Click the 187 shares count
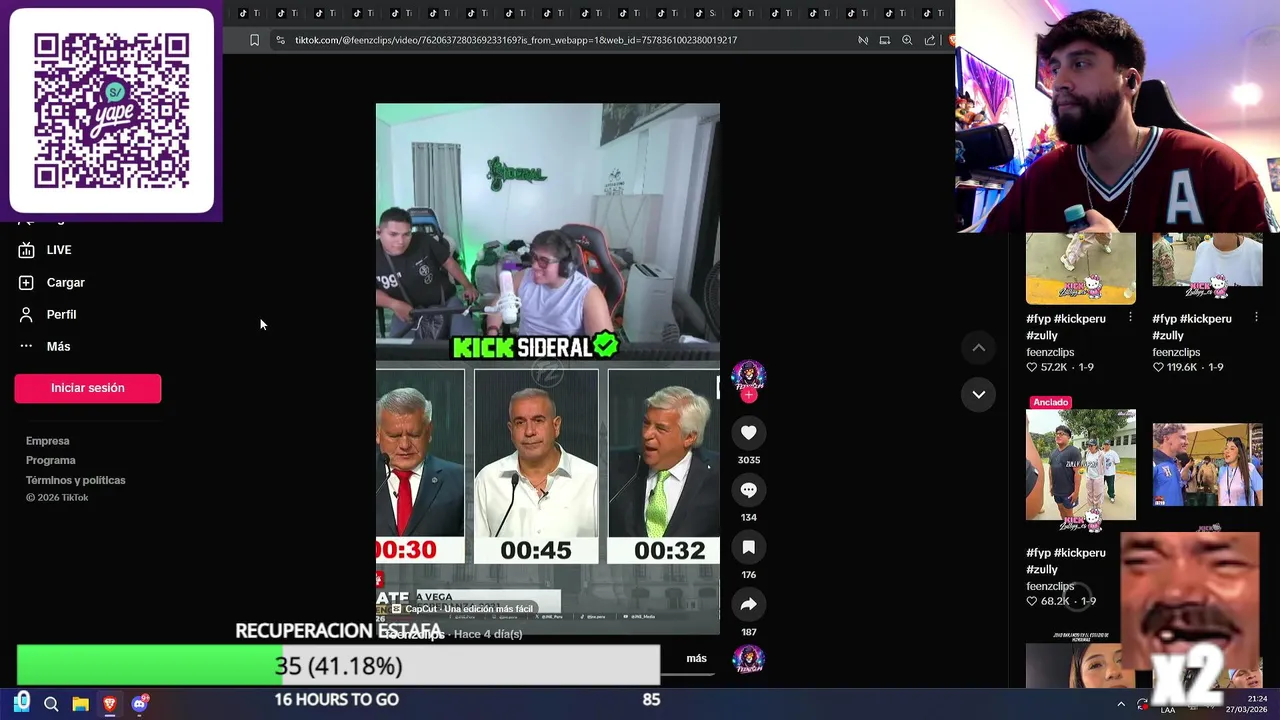The image size is (1280, 720). point(749,632)
